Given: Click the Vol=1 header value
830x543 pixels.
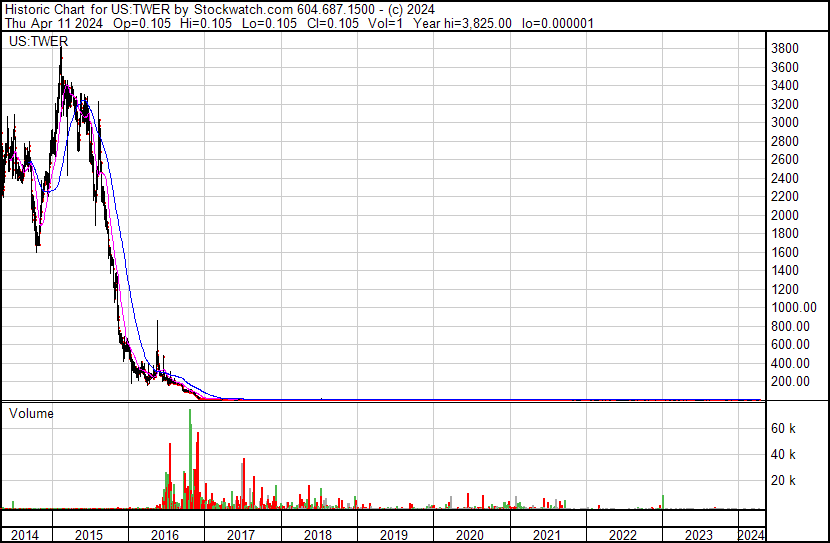Looking at the screenshot, I should (386, 23).
